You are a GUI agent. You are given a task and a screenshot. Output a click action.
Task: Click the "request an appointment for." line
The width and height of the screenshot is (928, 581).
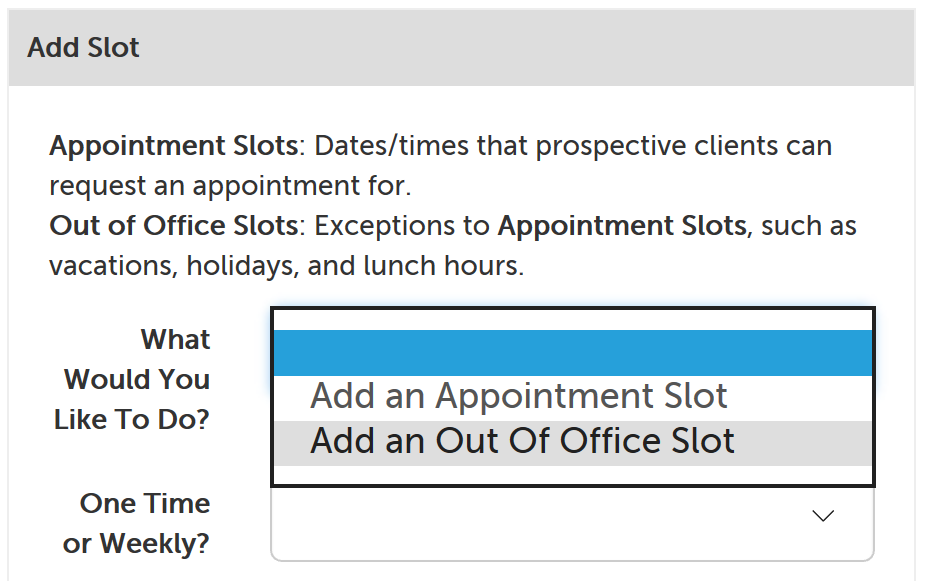pyautogui.click(x=230, y=186)
